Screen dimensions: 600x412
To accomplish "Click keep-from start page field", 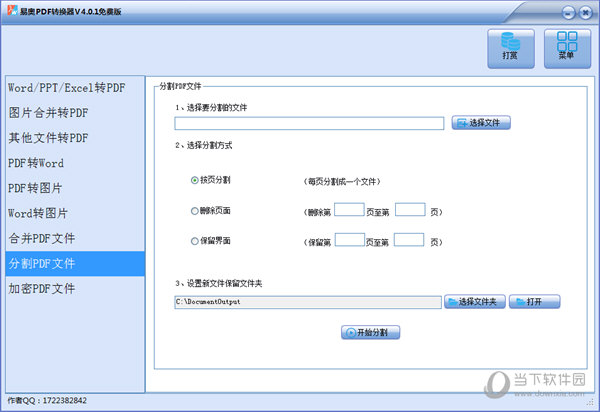I will coord(350,240).
